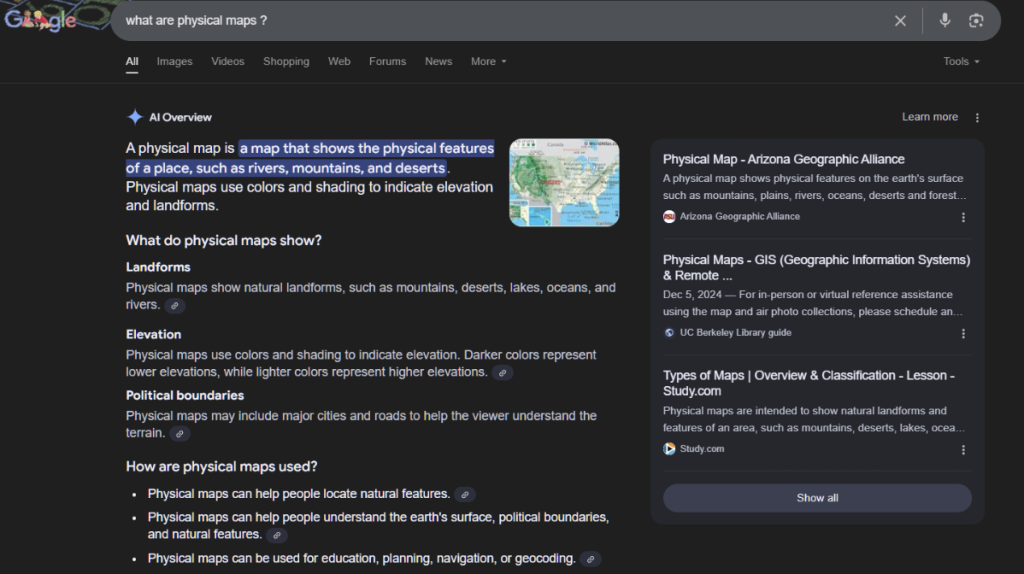Image resolution: width=1024 pixels, height=574 pixels.
Task: Click the 'Elevation' subheading
Action: [x=153, y=334]
